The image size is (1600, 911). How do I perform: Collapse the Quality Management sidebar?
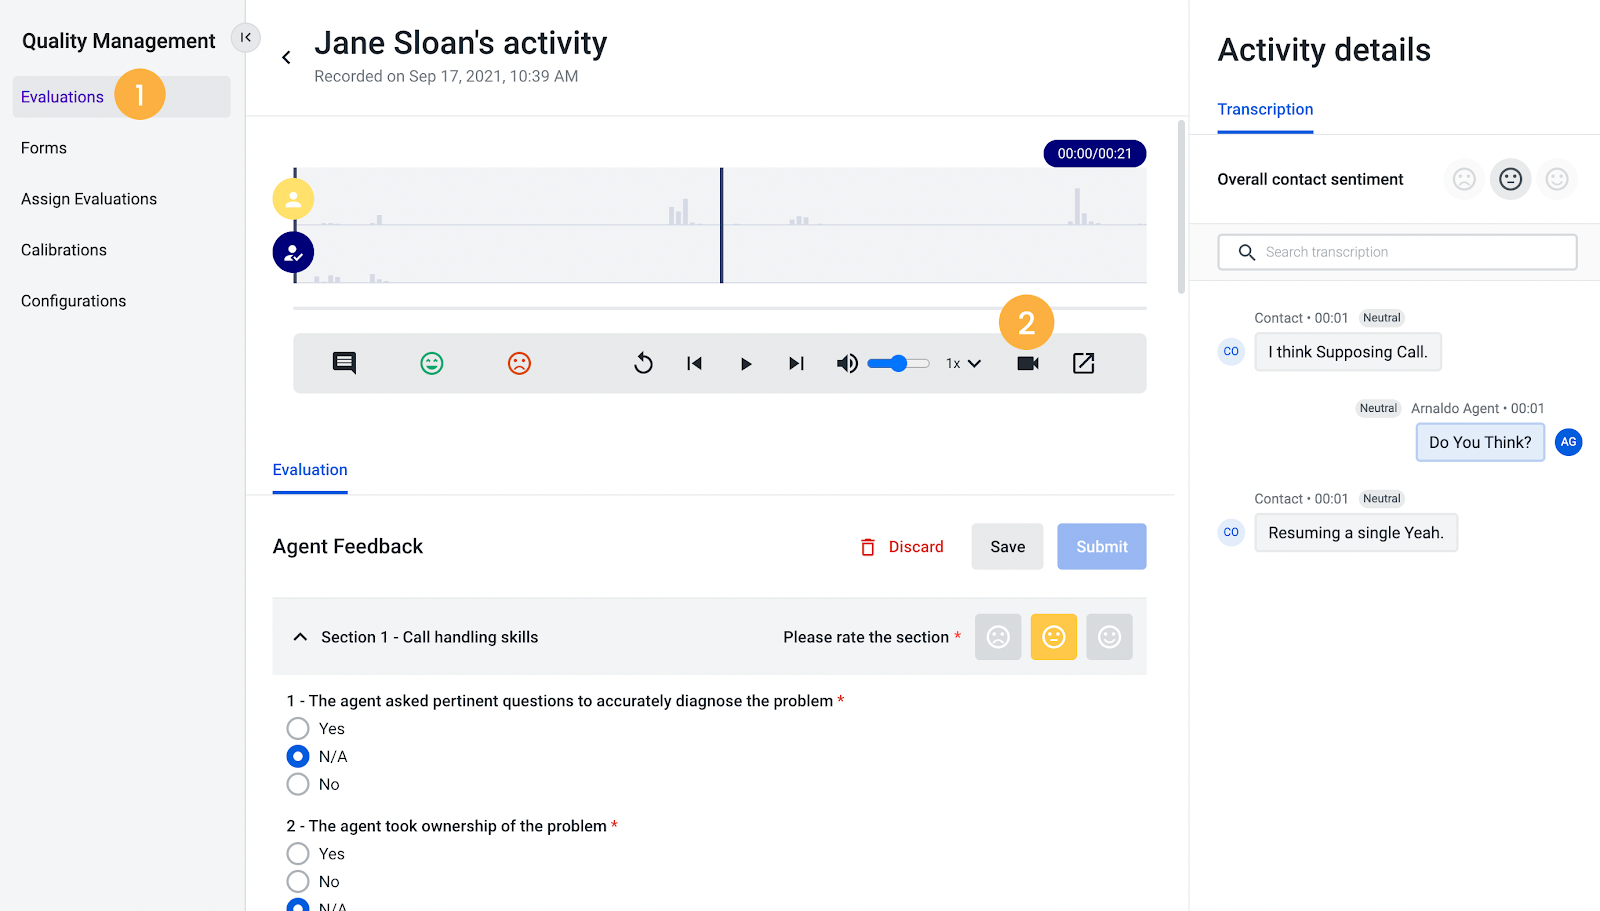coord(246,37)
